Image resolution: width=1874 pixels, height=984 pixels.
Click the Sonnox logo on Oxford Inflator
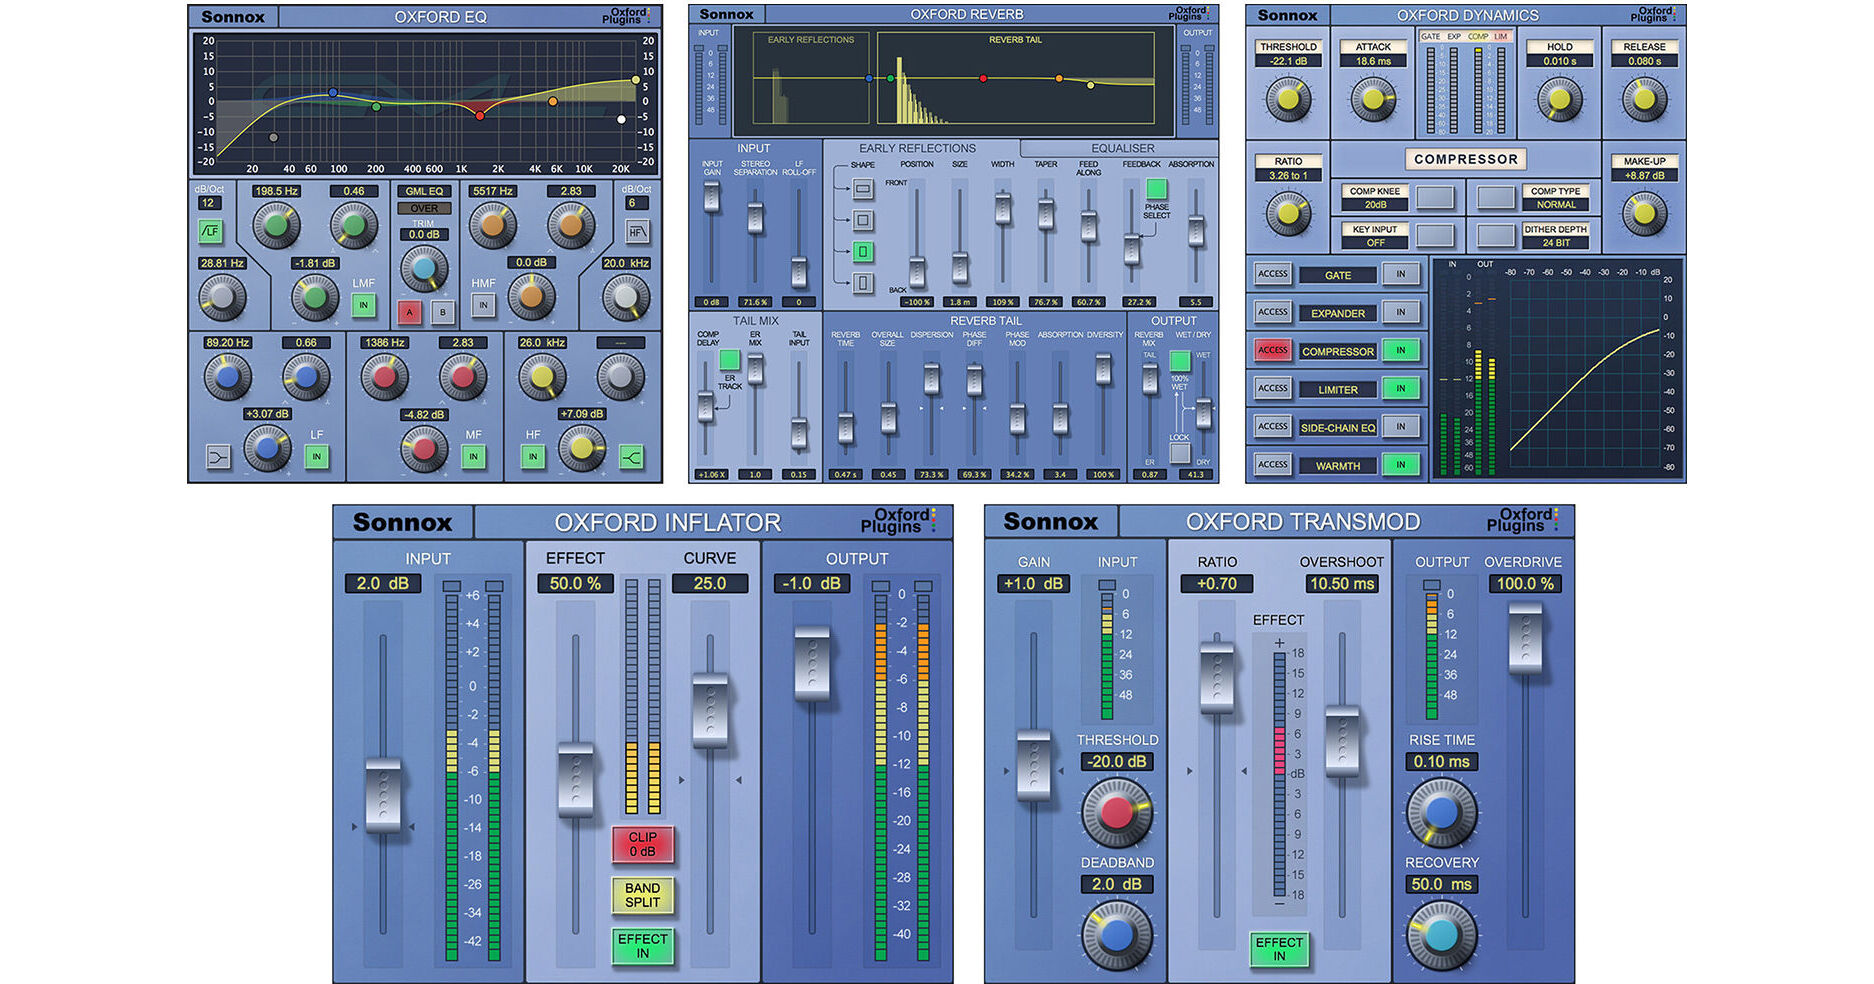[x=402, y=521]
